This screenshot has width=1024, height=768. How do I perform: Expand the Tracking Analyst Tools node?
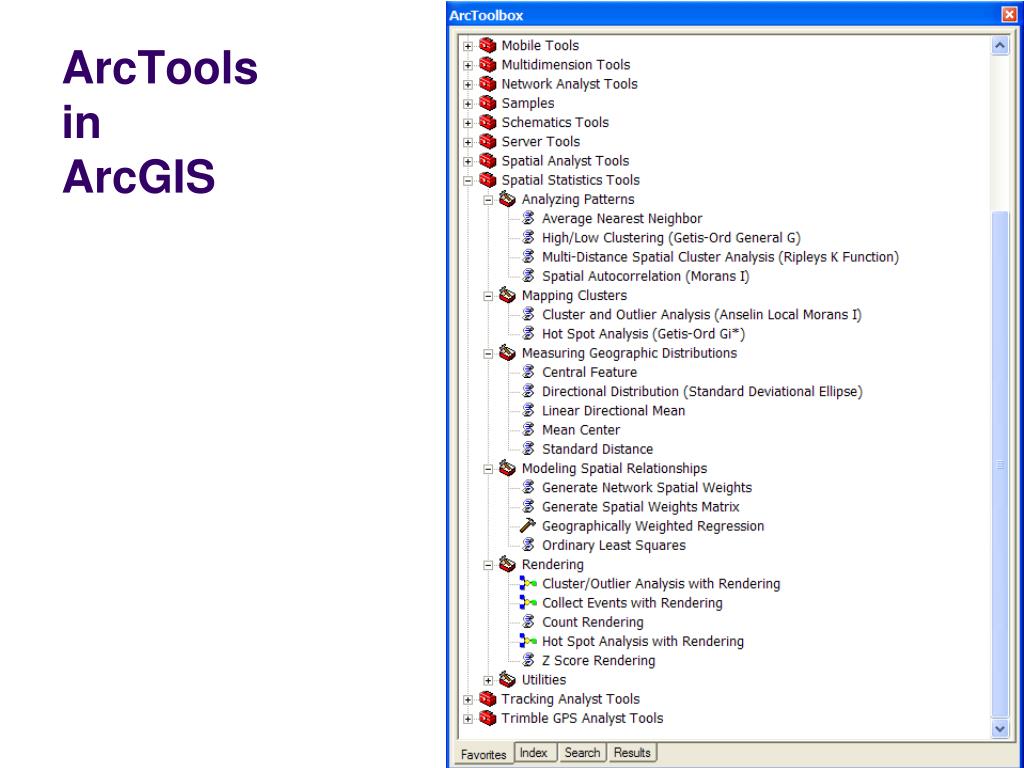pos(468,699)
